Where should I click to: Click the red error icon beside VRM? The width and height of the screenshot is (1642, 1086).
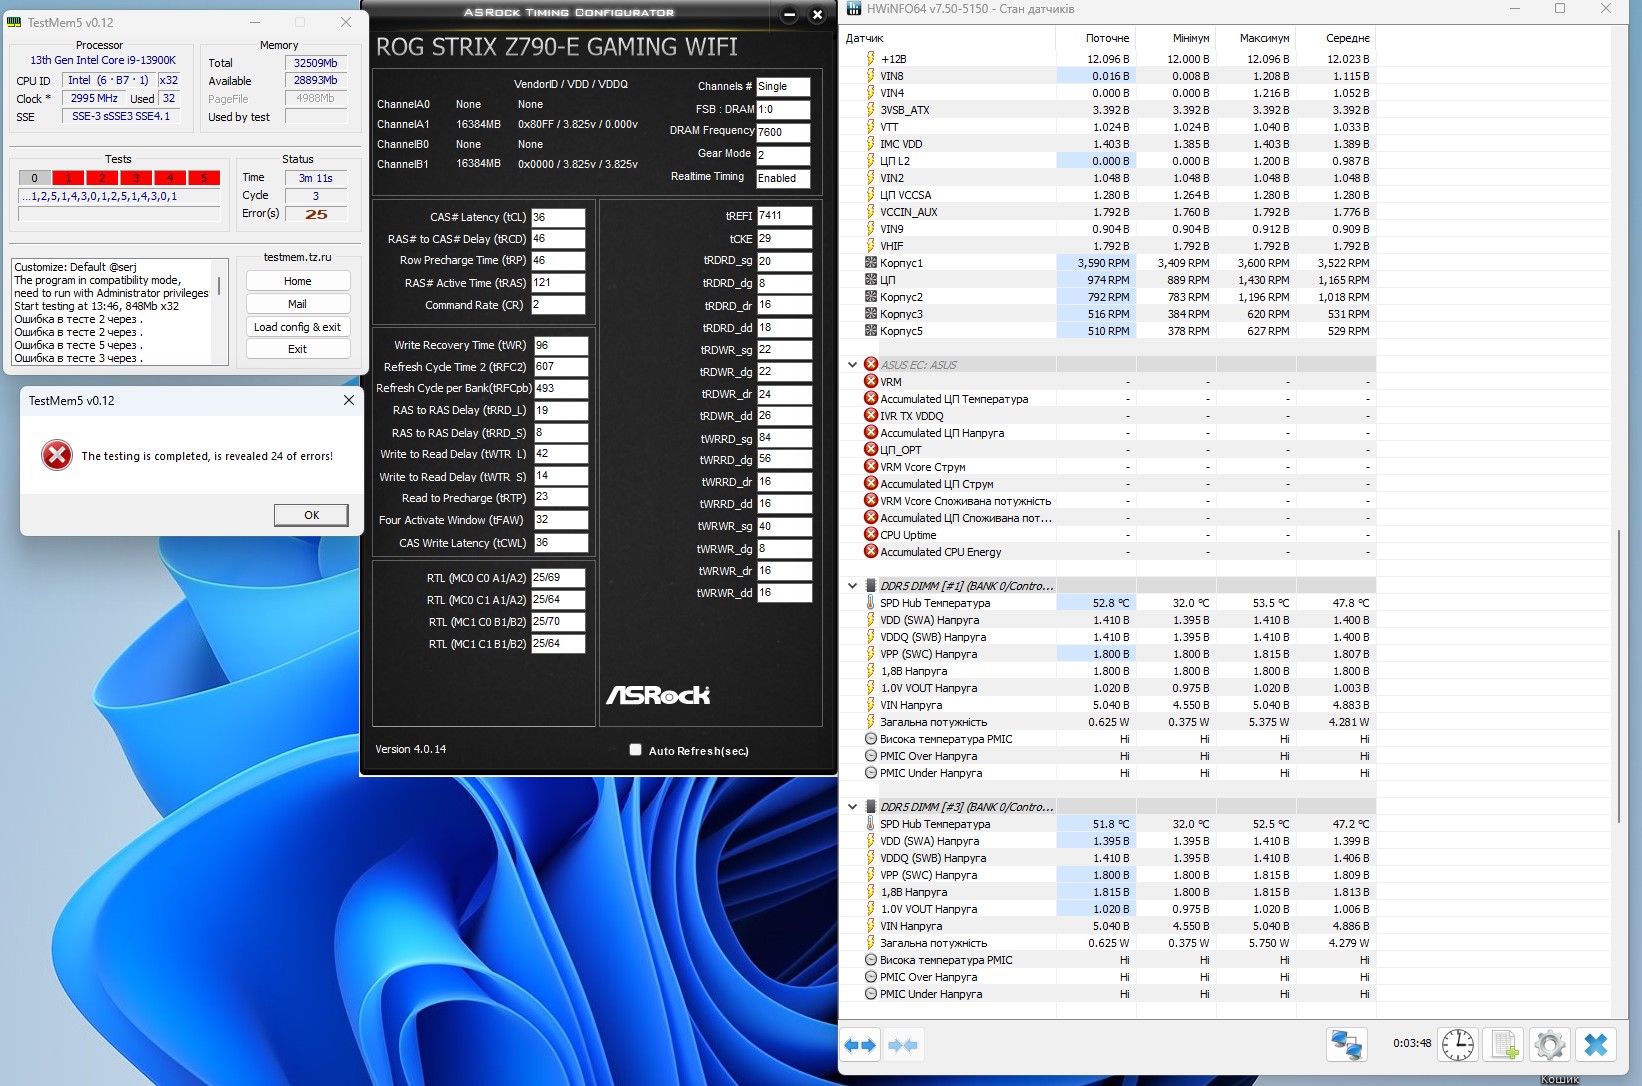point(871,382)
